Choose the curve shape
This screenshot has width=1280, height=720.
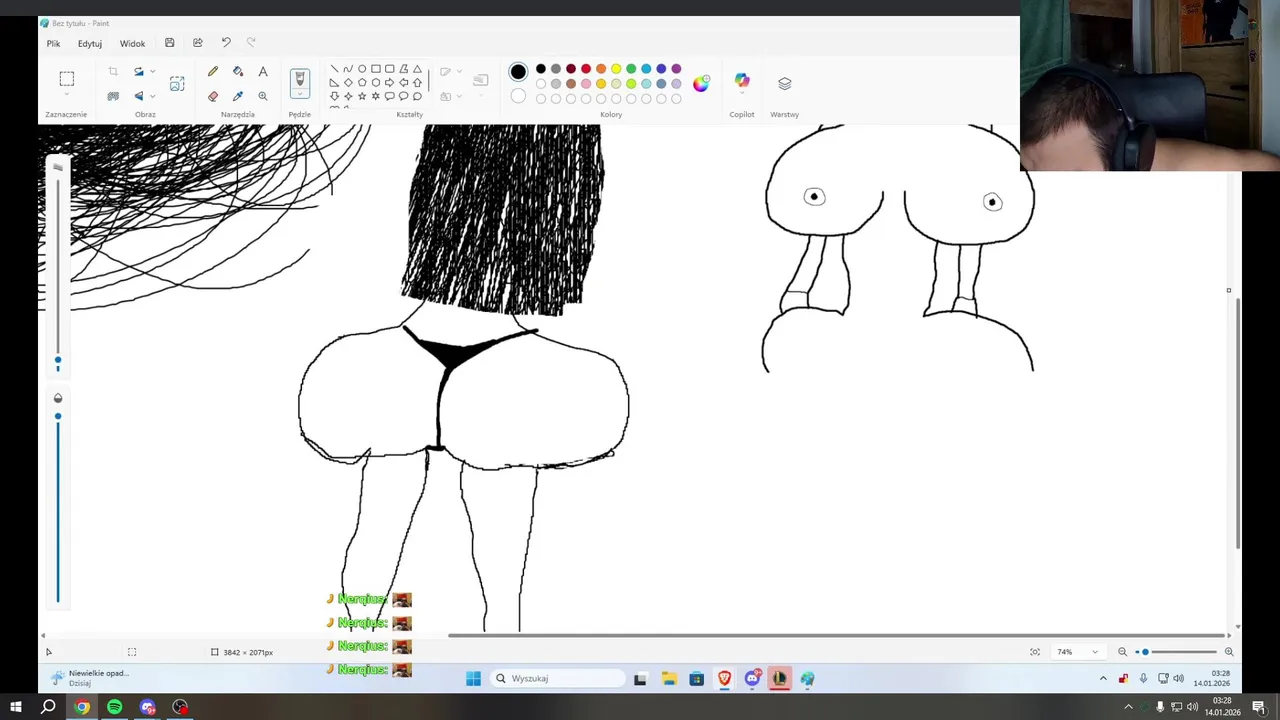[x=348, y=69]
